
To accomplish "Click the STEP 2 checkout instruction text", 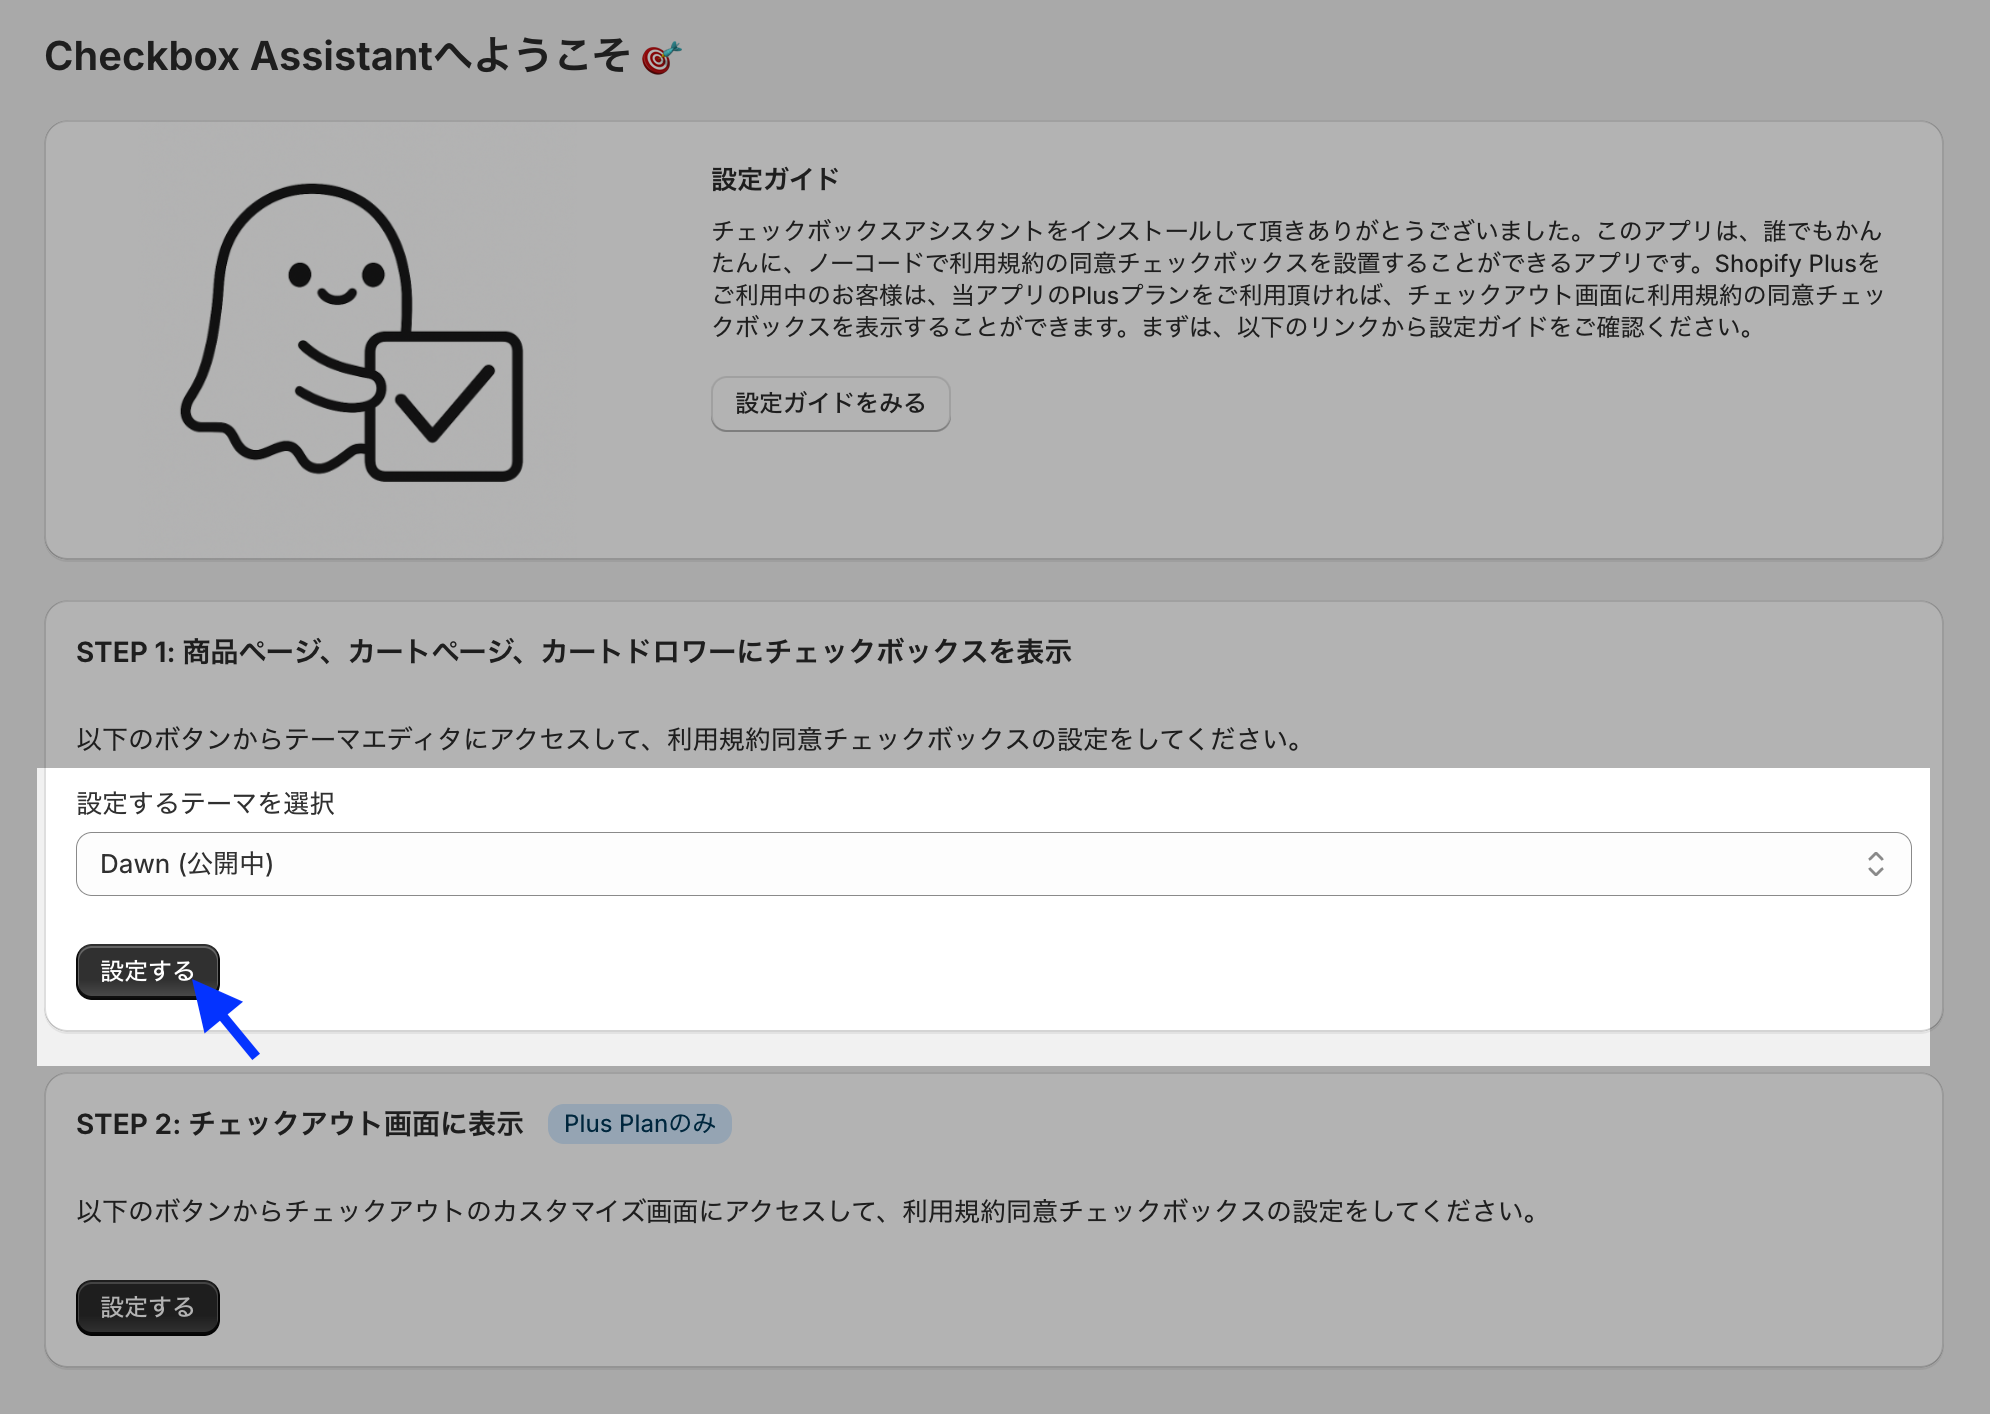I will pyautogui.click(x=809, y=1211).
